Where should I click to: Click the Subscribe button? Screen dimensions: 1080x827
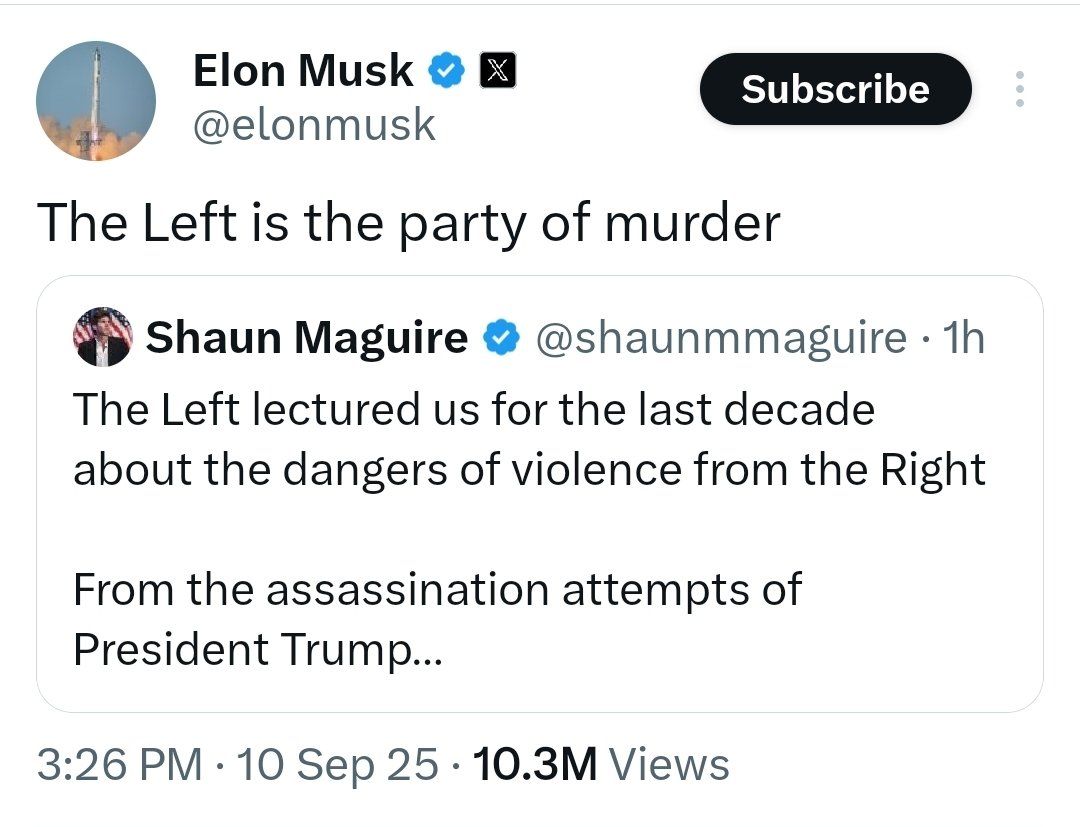tap(835, 89)
